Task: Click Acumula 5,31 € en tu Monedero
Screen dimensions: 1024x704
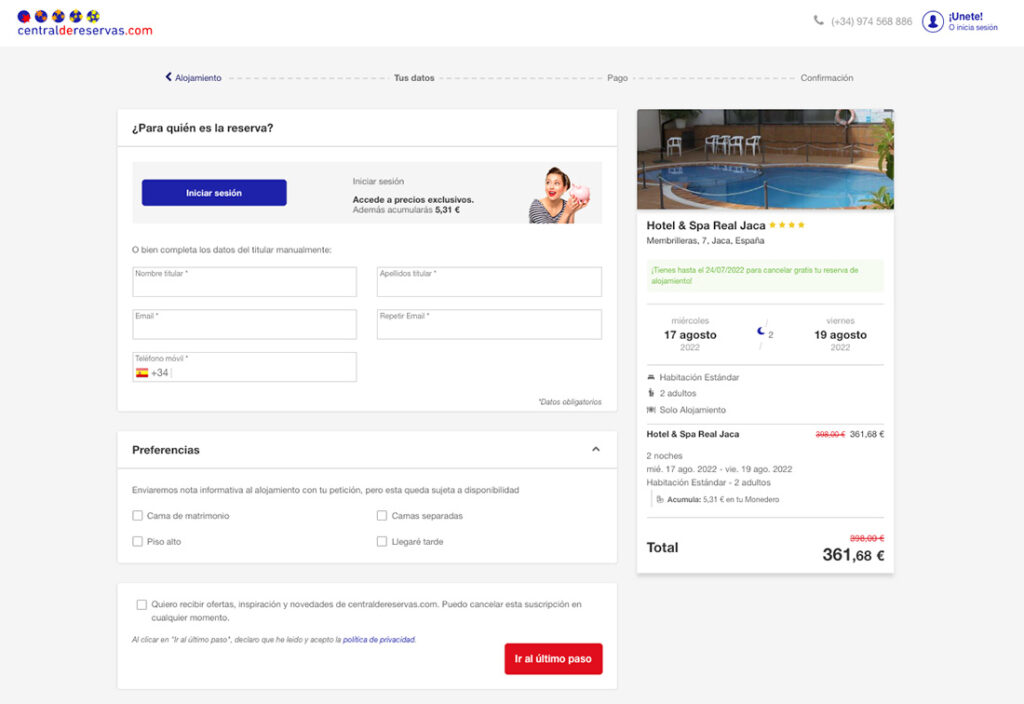Action: (x=723, y=500)
